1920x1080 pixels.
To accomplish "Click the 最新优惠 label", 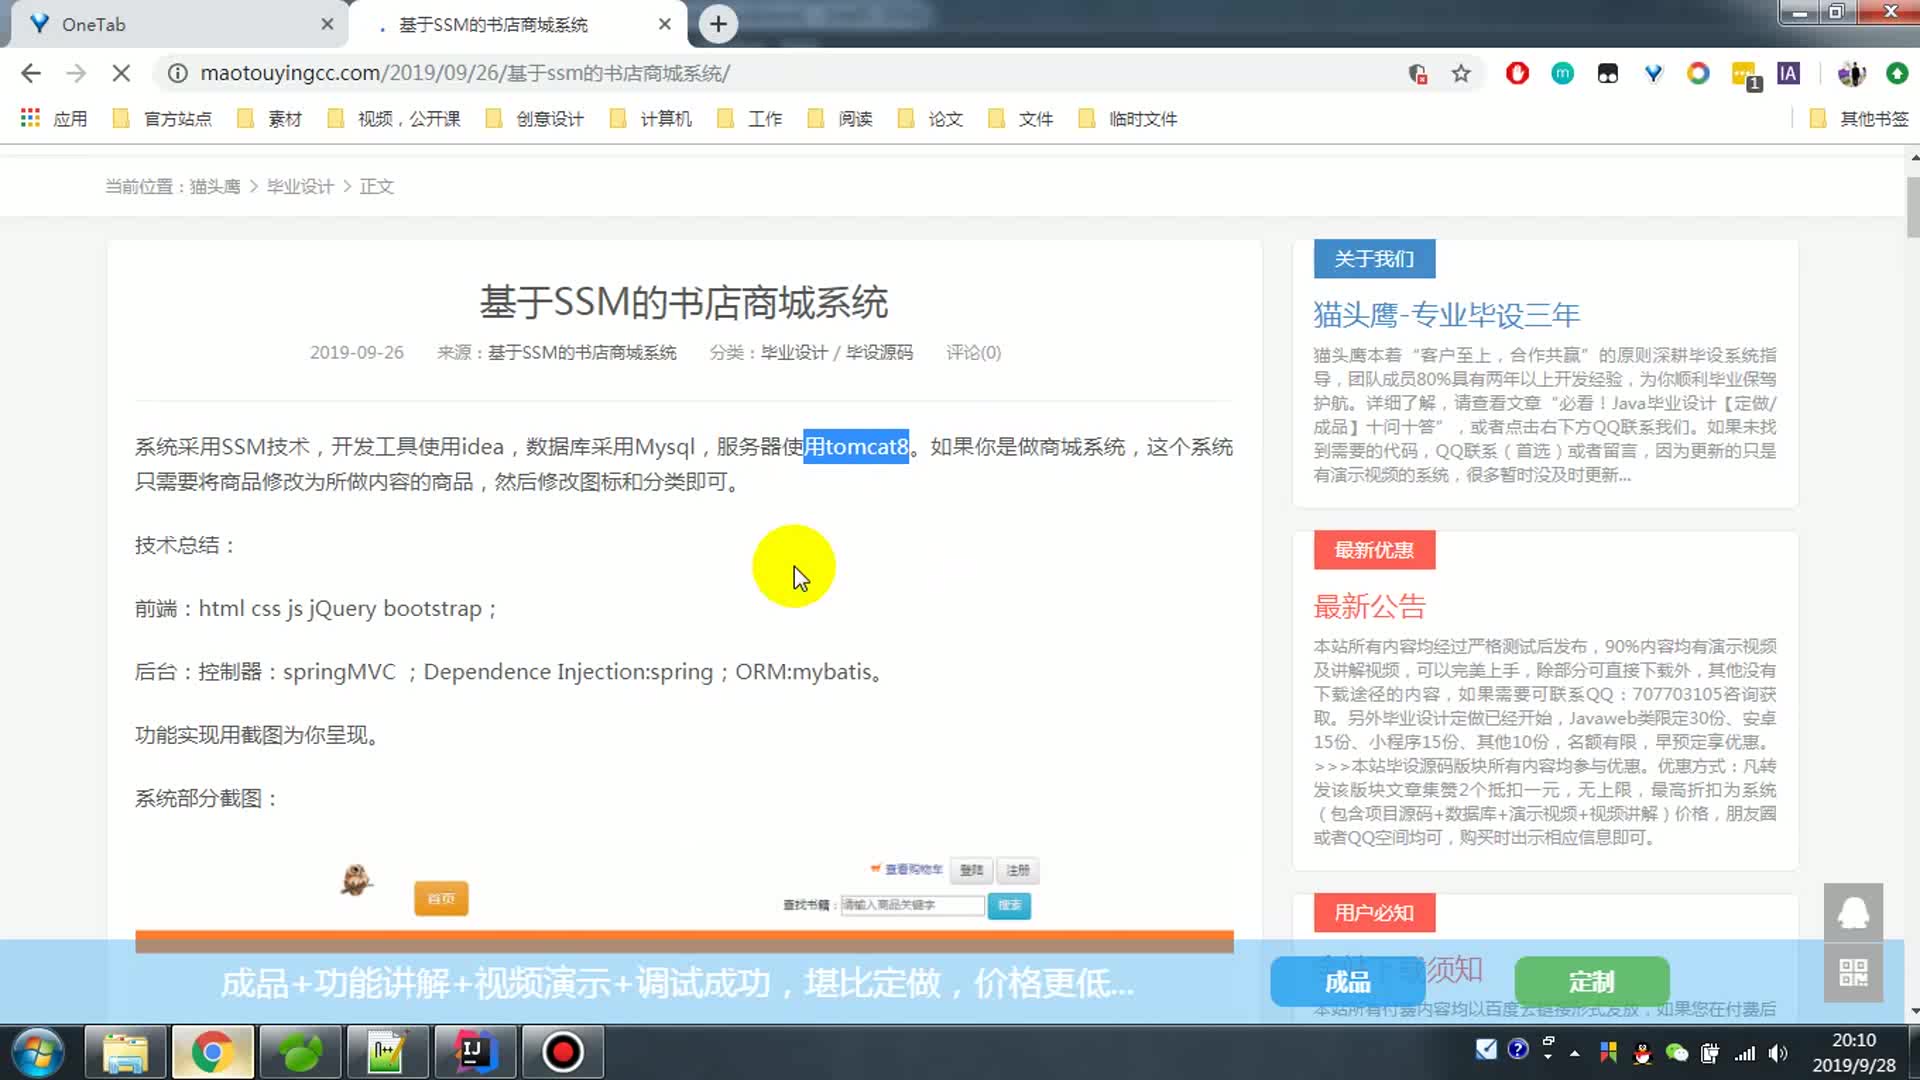I will coord(1374,550).
